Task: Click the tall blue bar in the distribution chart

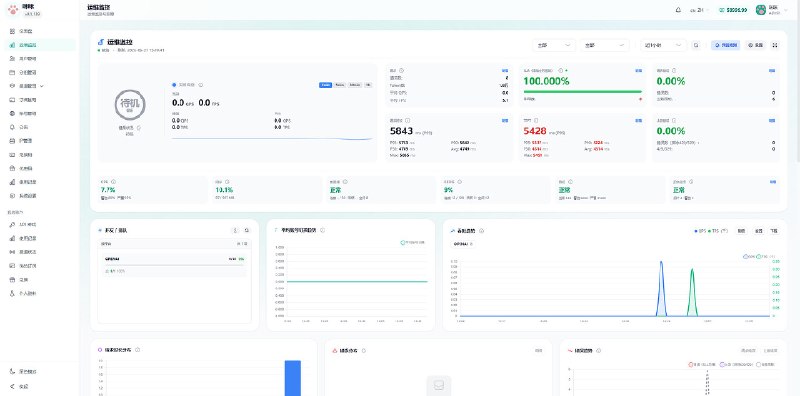Action: click(293, 378)
